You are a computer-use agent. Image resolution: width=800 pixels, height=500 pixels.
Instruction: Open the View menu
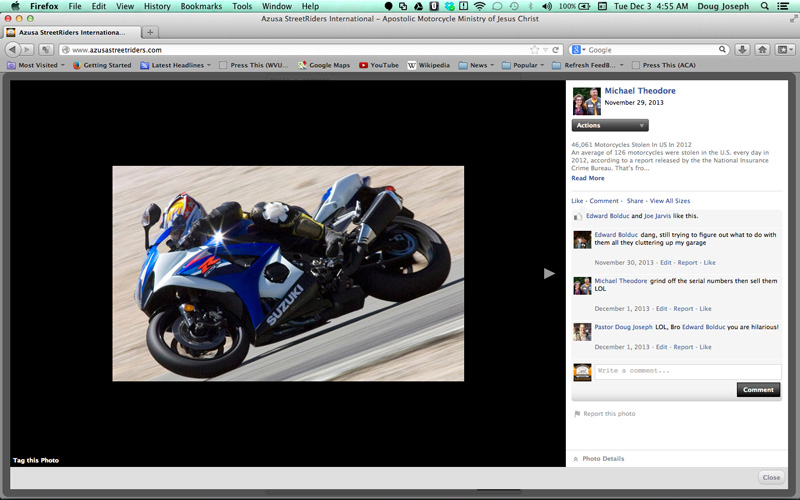tap(124, 6)
